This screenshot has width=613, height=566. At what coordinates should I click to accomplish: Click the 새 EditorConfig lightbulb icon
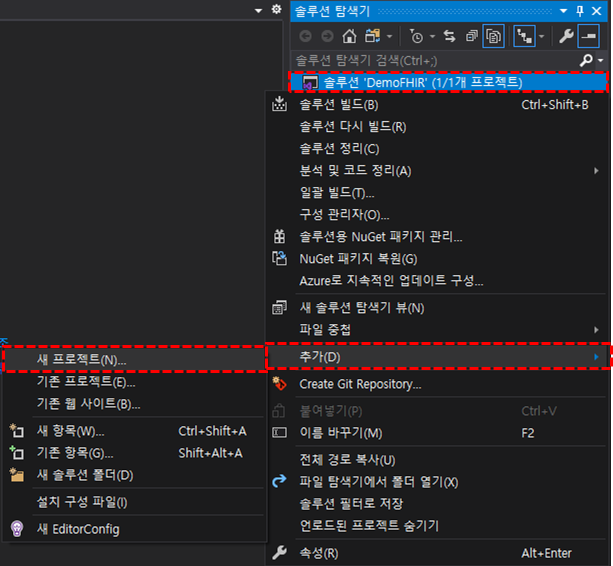point(17,529)
